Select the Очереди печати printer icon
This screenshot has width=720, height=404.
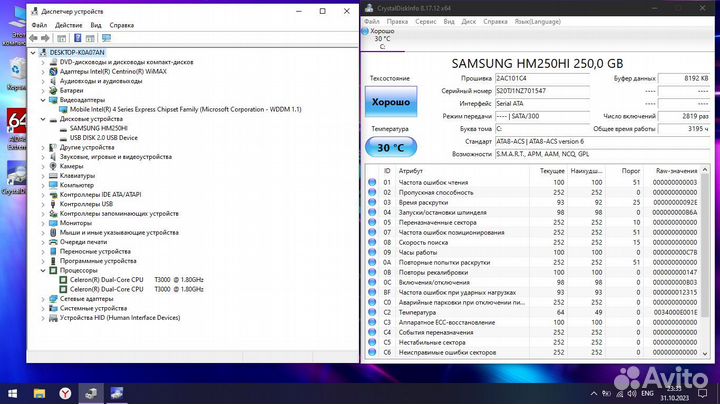point(53,242)
